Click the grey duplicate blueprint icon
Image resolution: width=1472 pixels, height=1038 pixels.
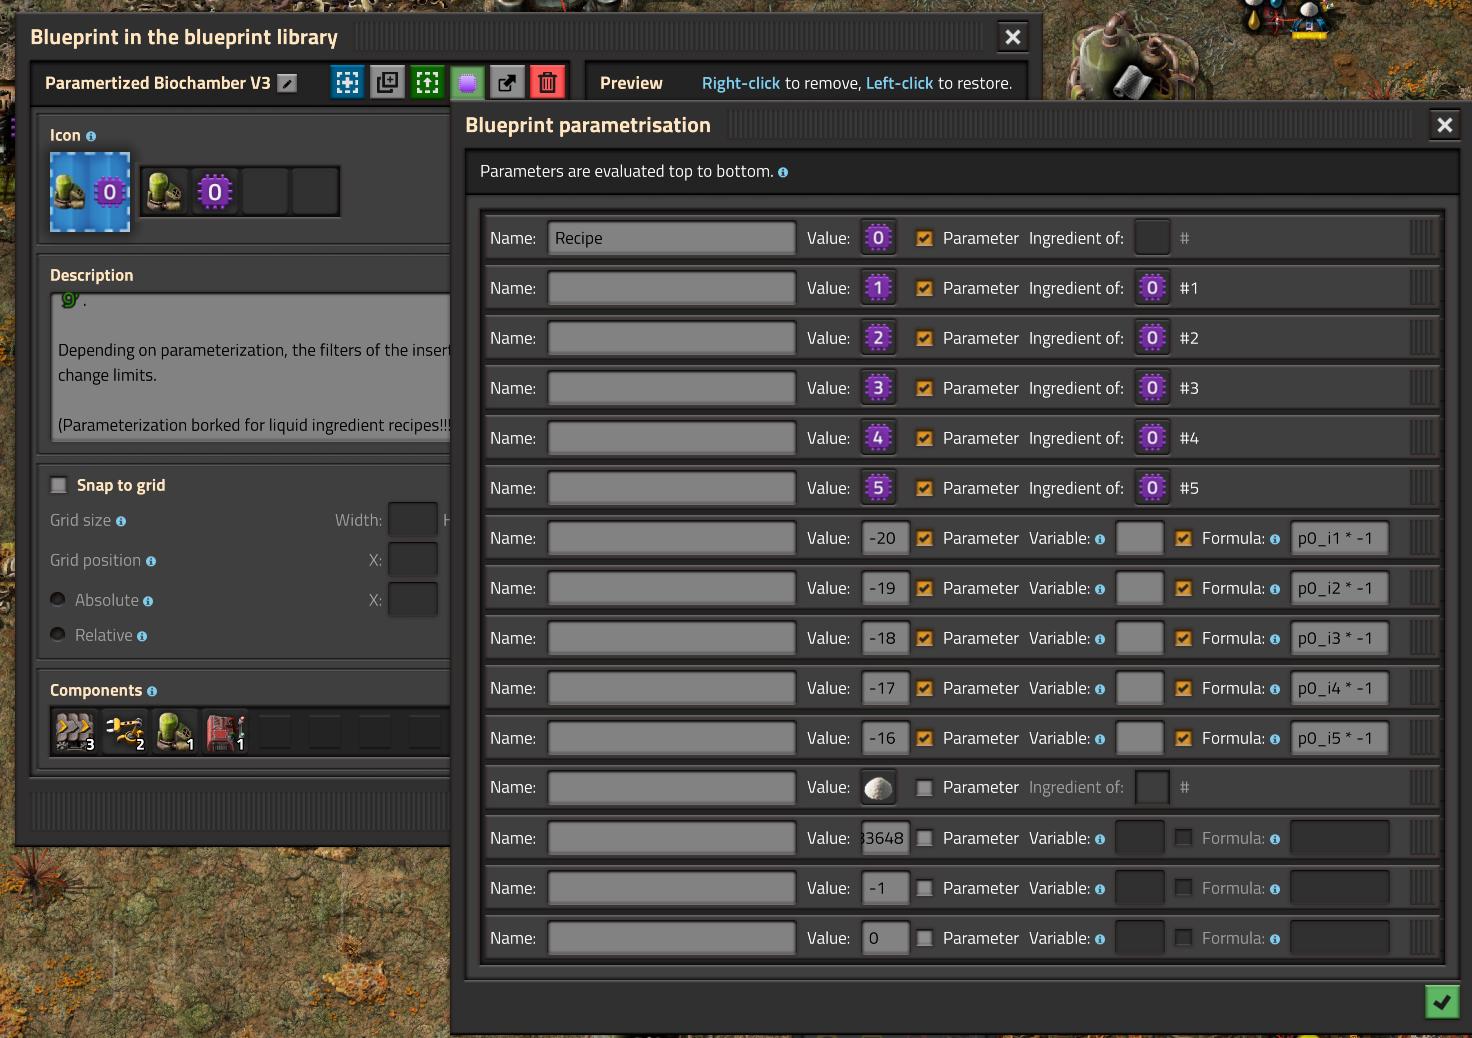pos(387,83)
